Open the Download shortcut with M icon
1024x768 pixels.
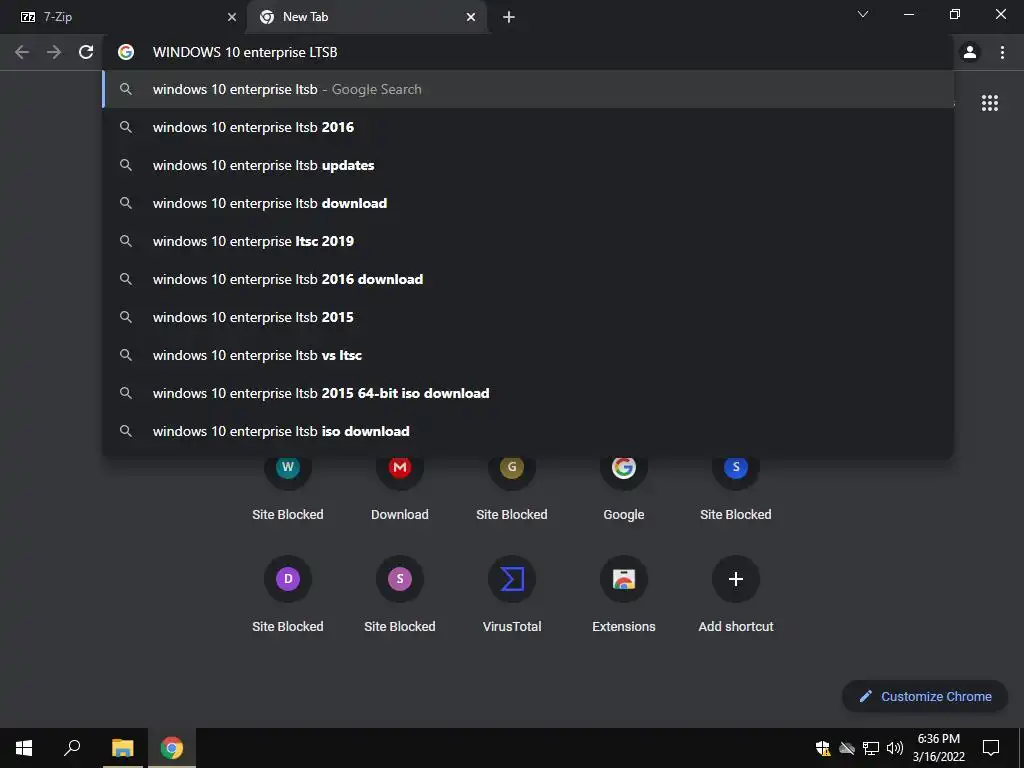point(400,487)
